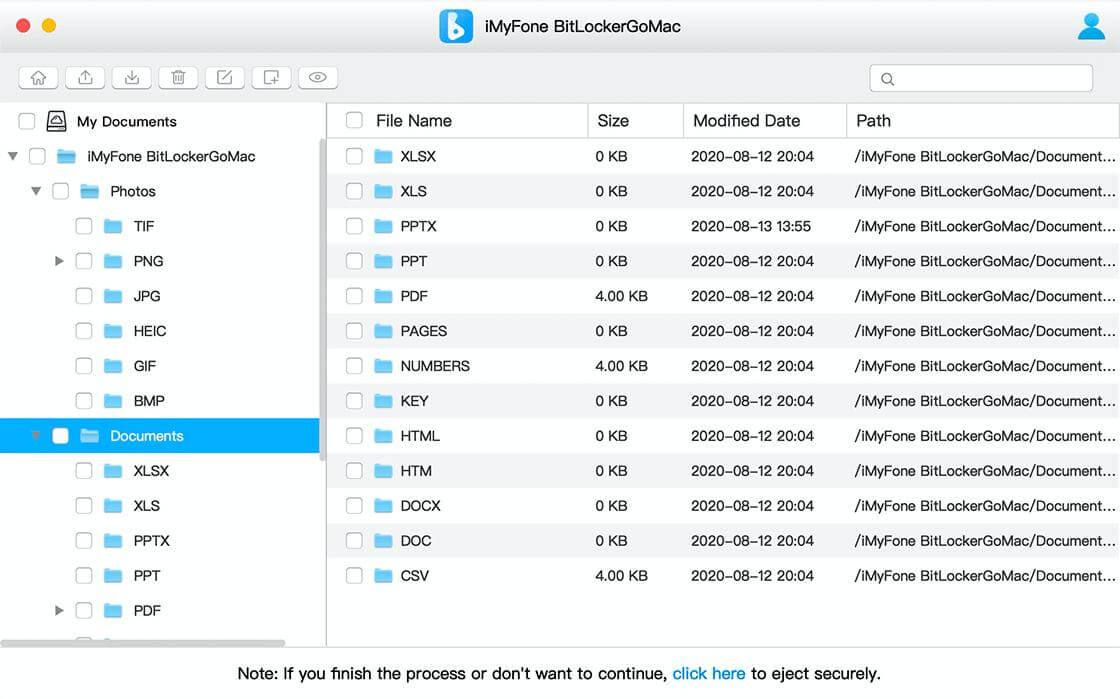Image resolution: width=1120 pixels, height=699 pixels.
Task: Click the XLS name in the file list
Action: 414,191
